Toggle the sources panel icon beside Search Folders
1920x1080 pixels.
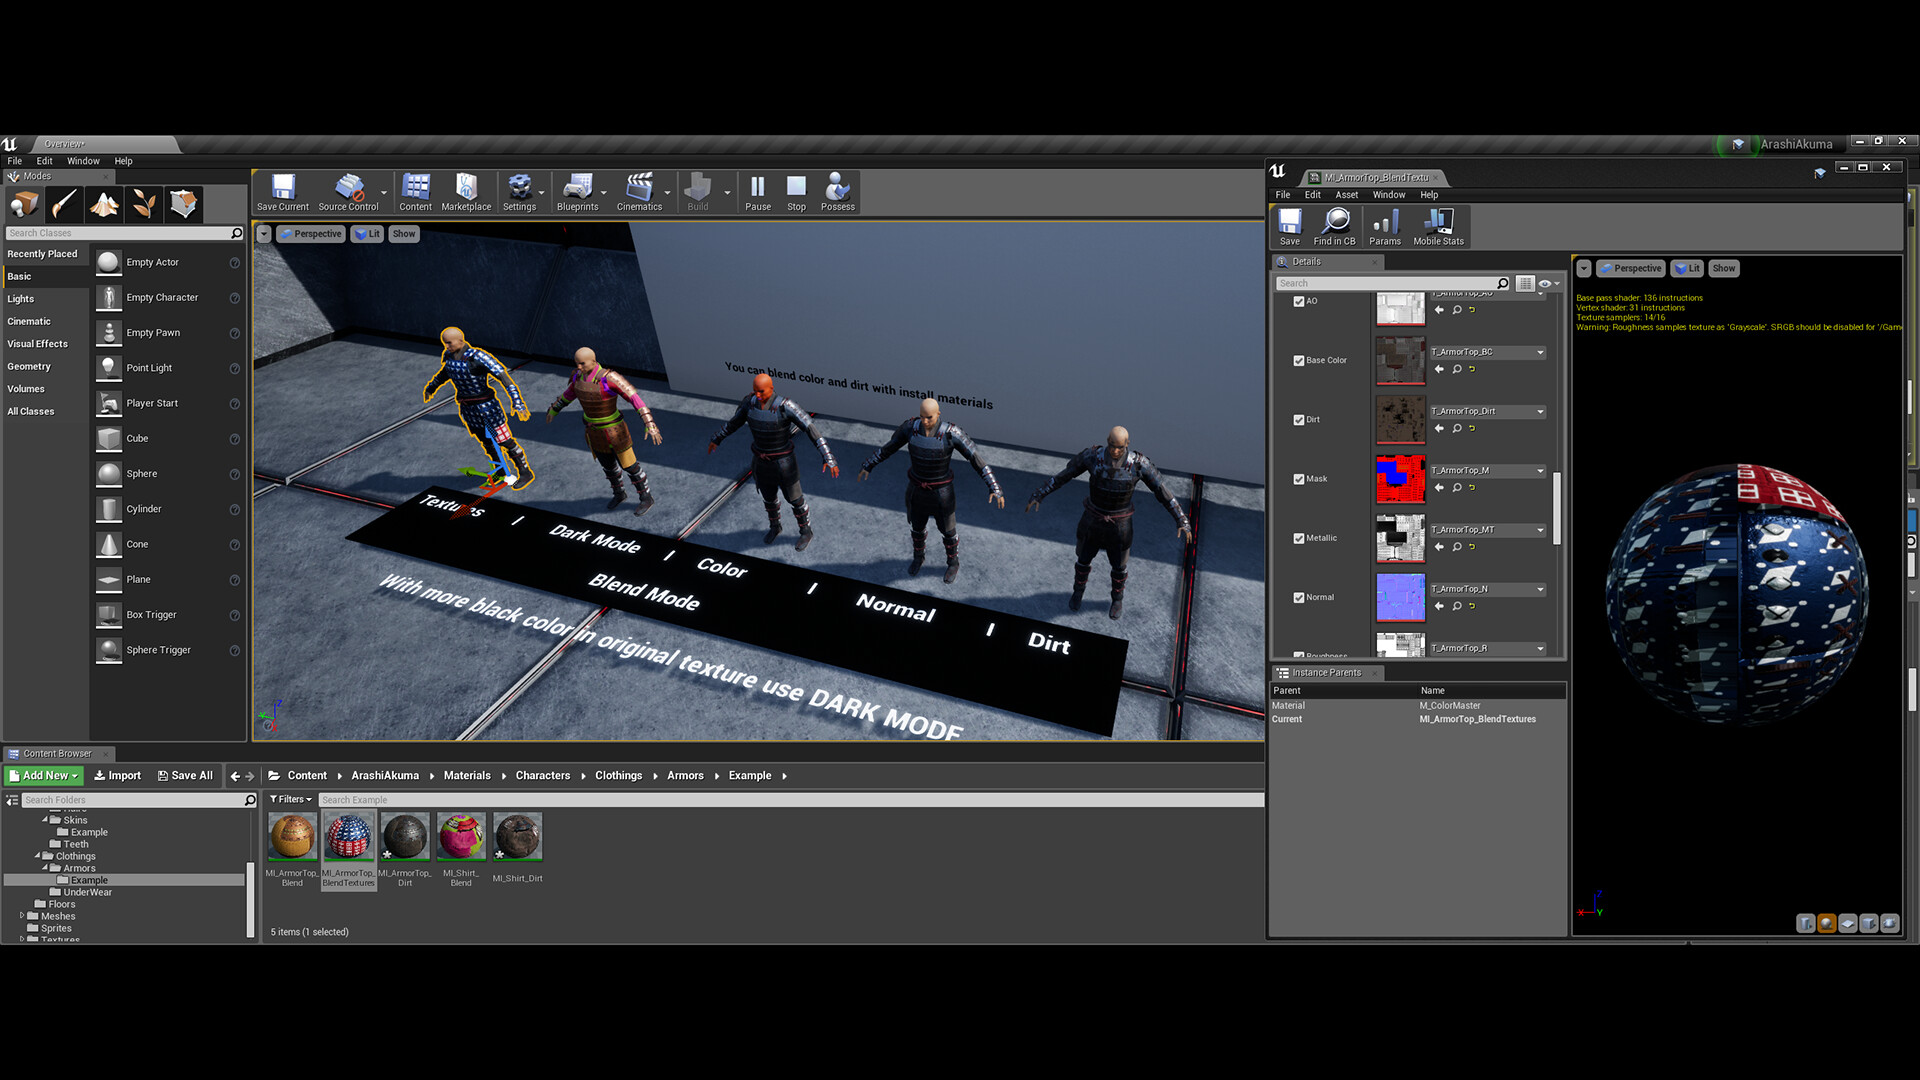click(12, 800)
